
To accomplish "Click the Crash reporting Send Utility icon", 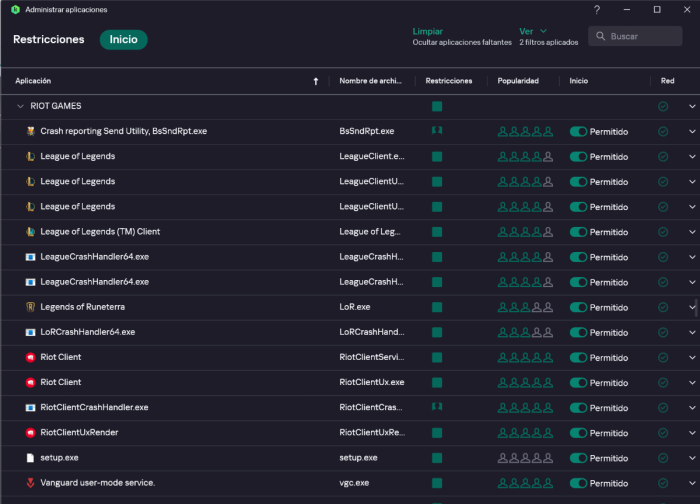I will tap(31, 131).
